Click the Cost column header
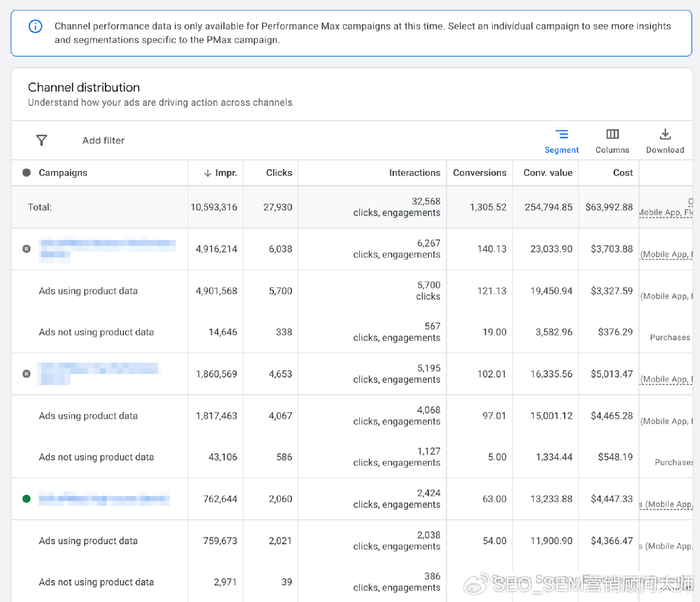The image size is (700, 602). point(622,173)
